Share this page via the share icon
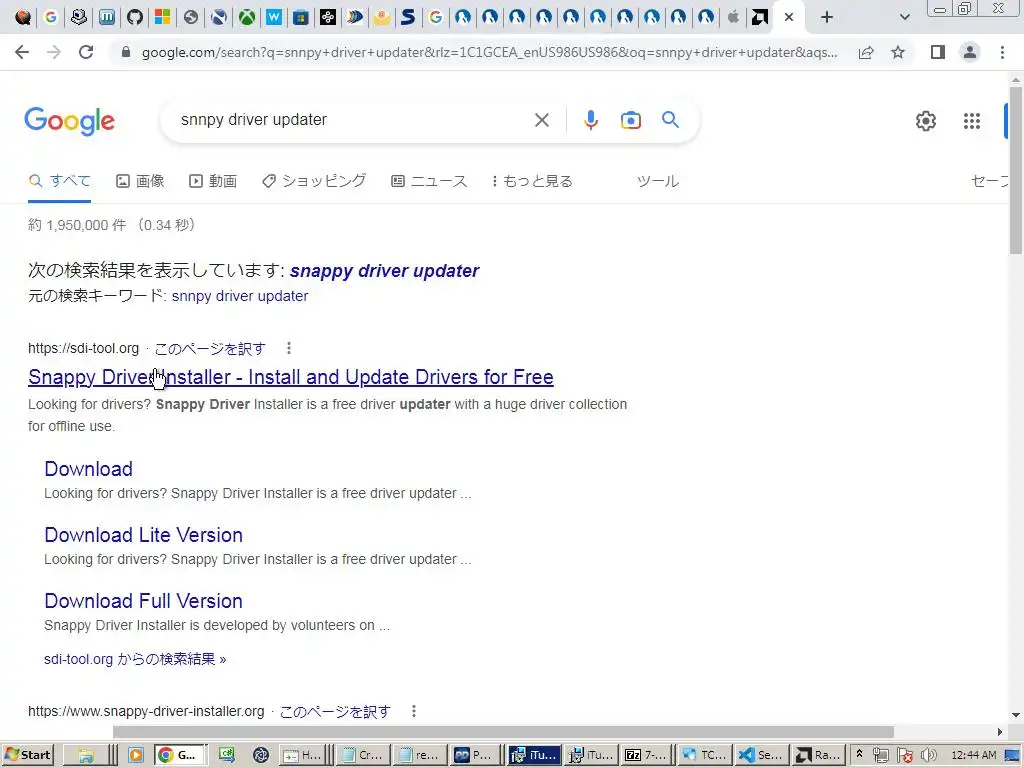Image resolution: width=1024 pixels, height=768 pixels. point(866,52)
